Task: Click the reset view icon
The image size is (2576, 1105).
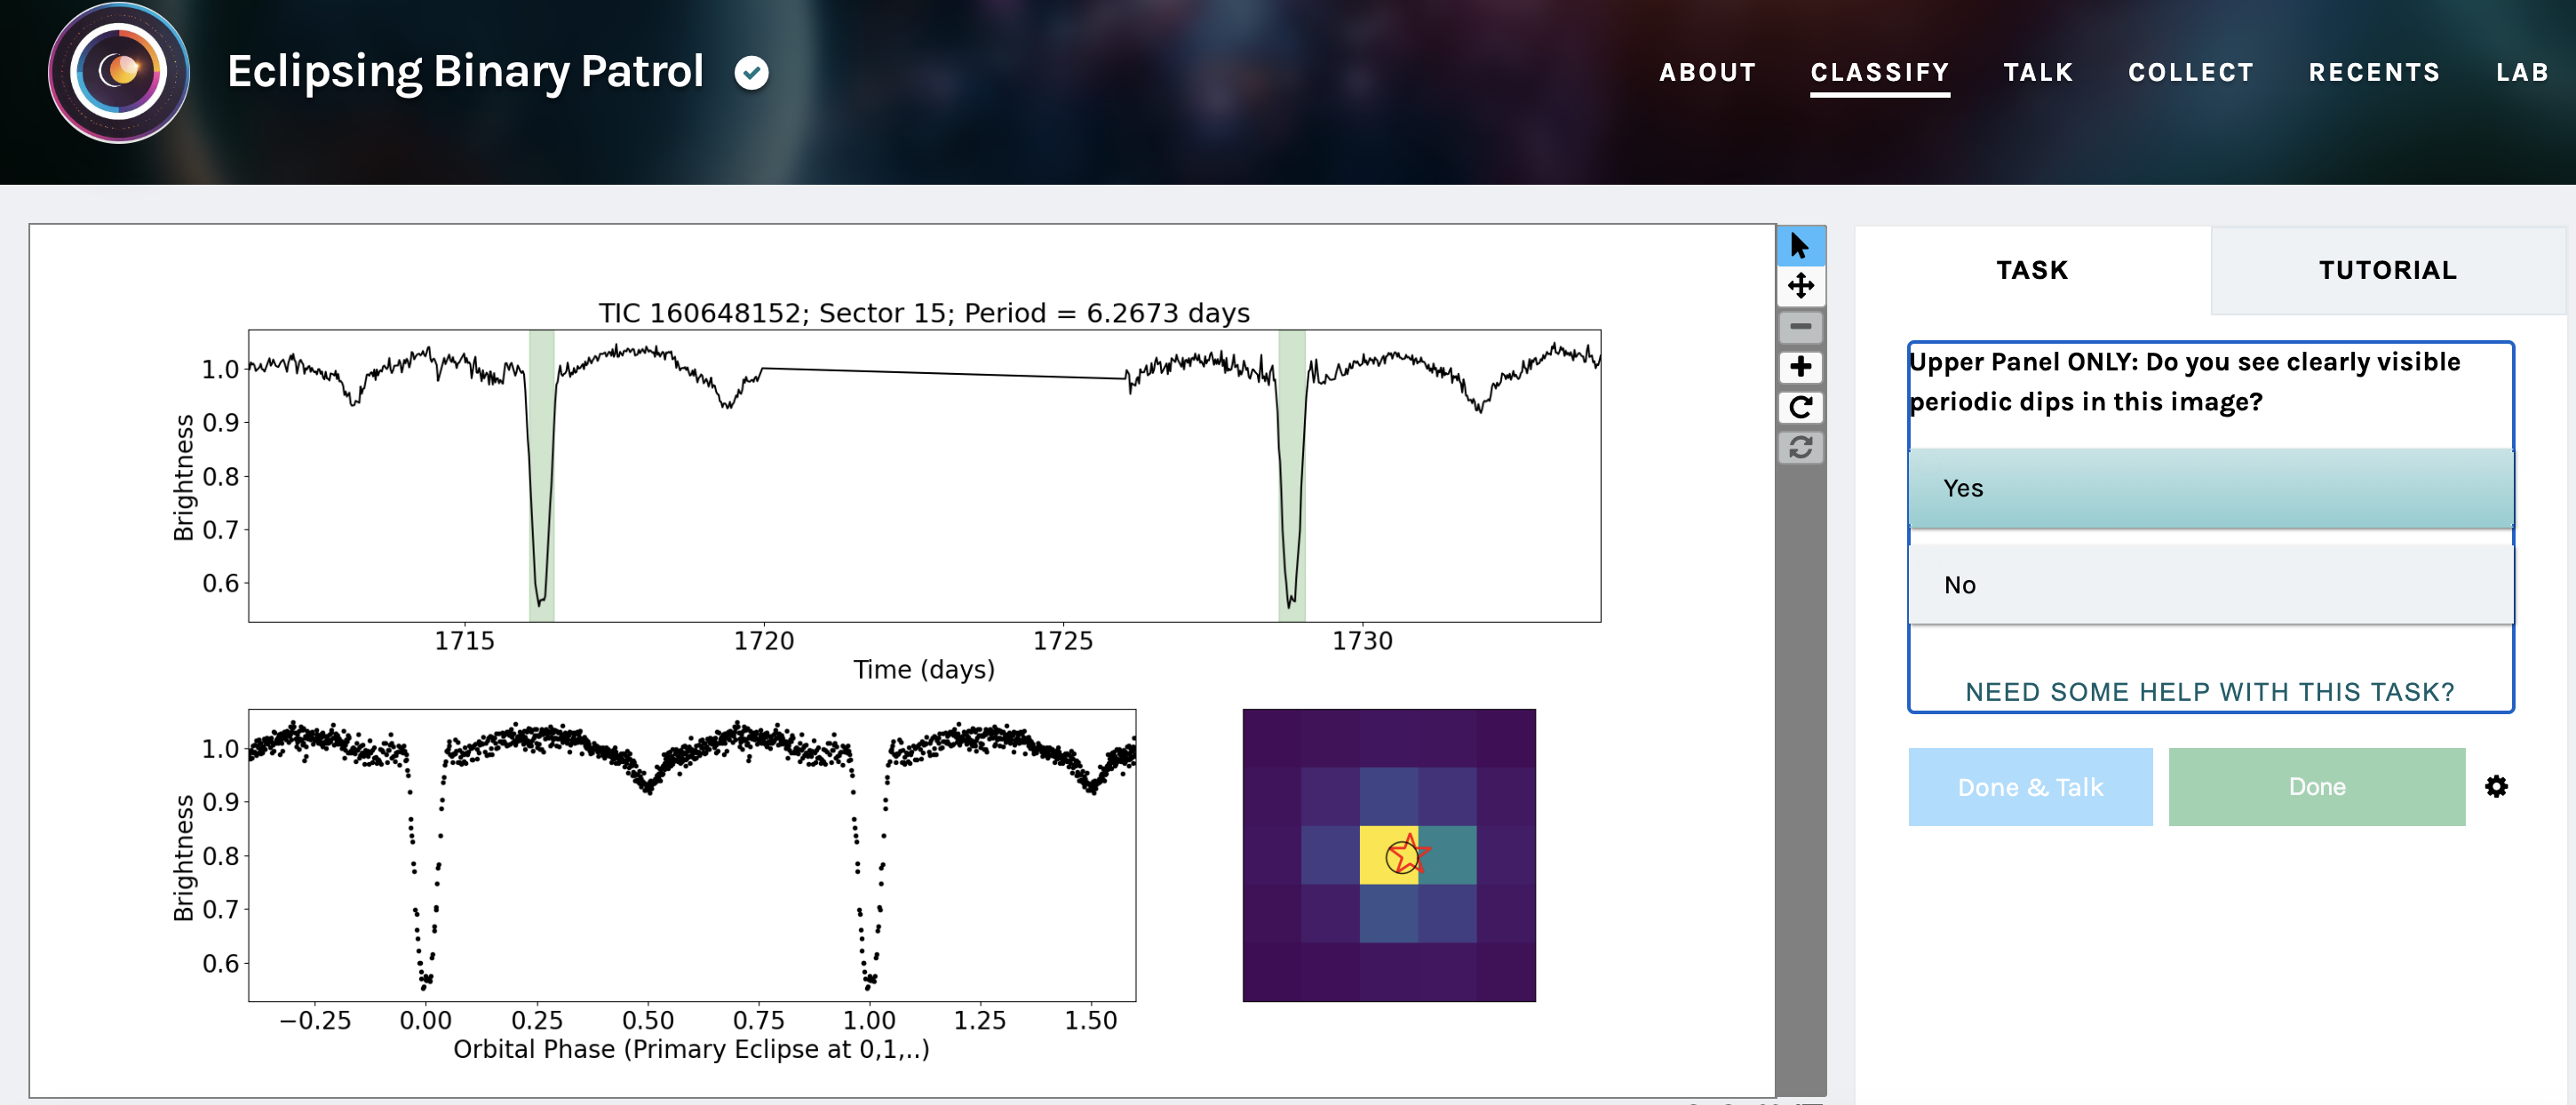Action: coord(1800,447)
